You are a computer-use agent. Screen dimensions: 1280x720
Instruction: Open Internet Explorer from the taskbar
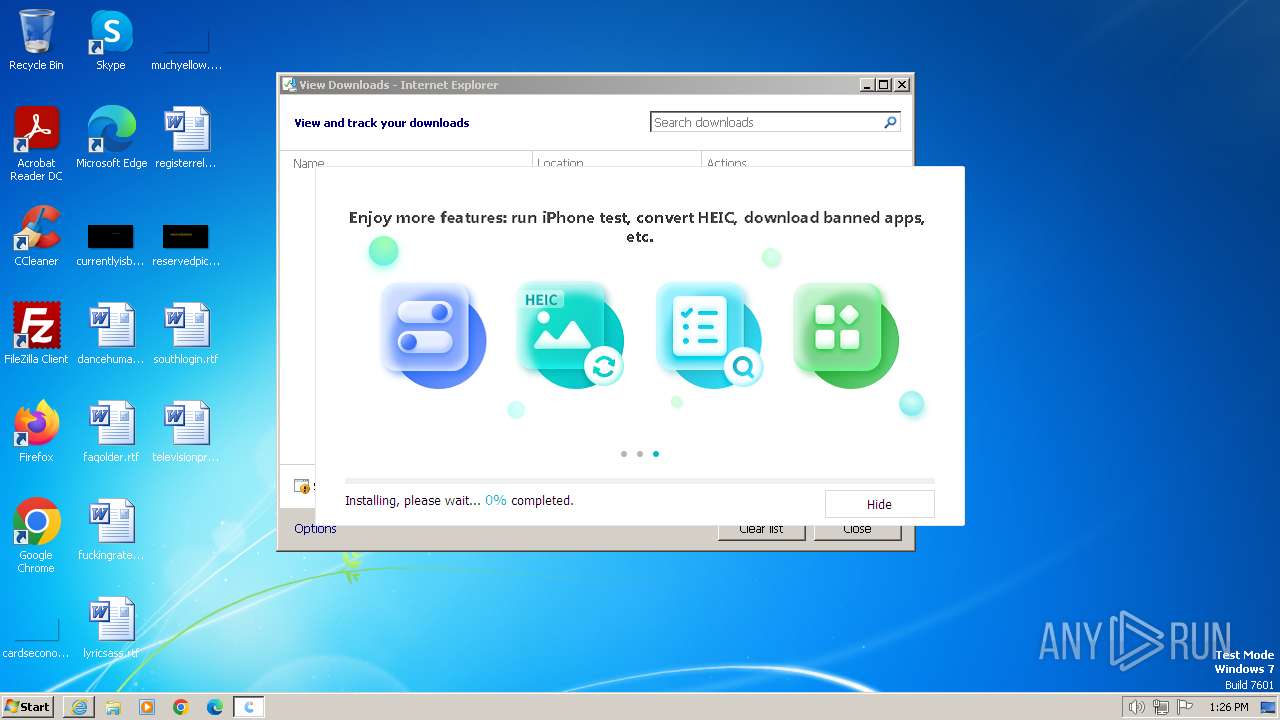(x=79, y=707)
